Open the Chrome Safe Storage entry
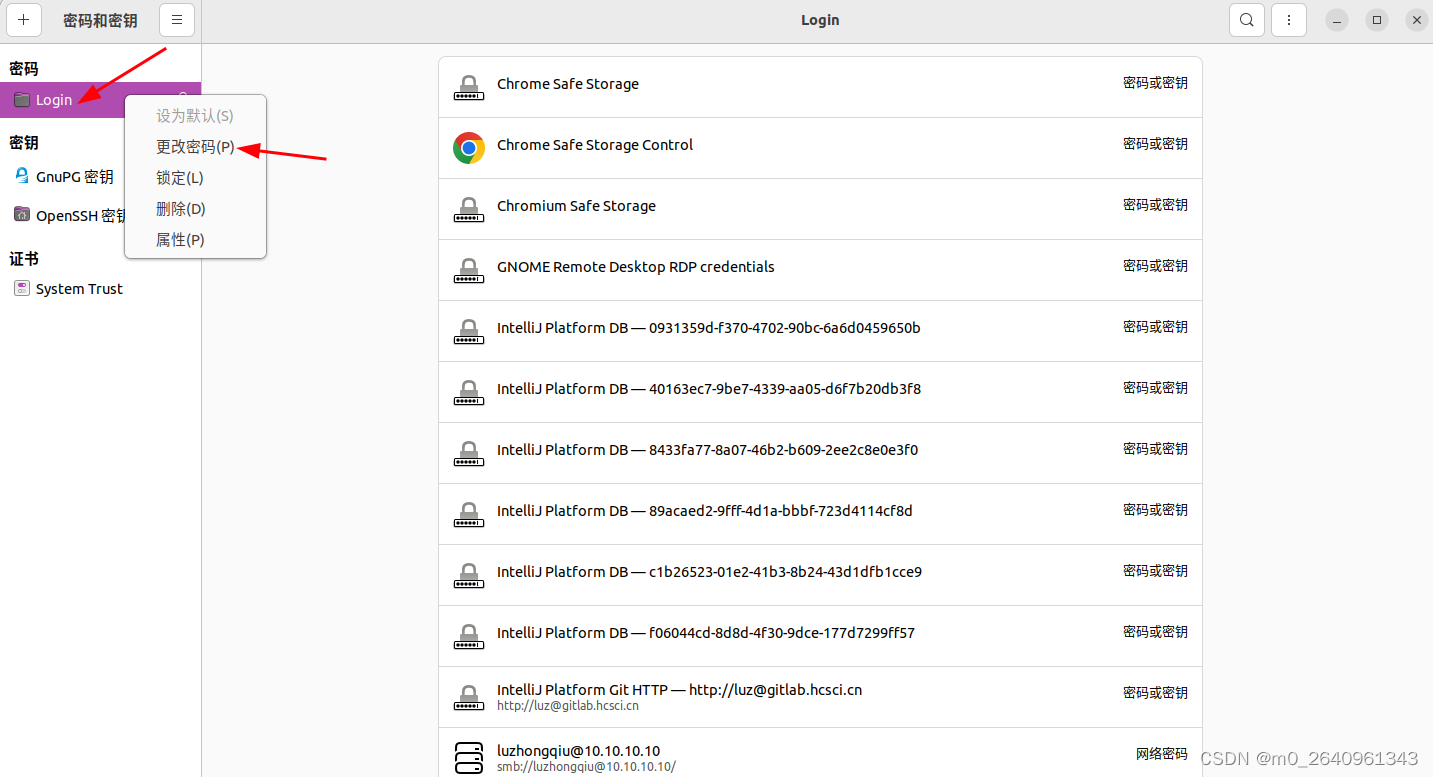The height and width of the screenshot is (777, 1433). pyautogui.click(x=820, y=87)
